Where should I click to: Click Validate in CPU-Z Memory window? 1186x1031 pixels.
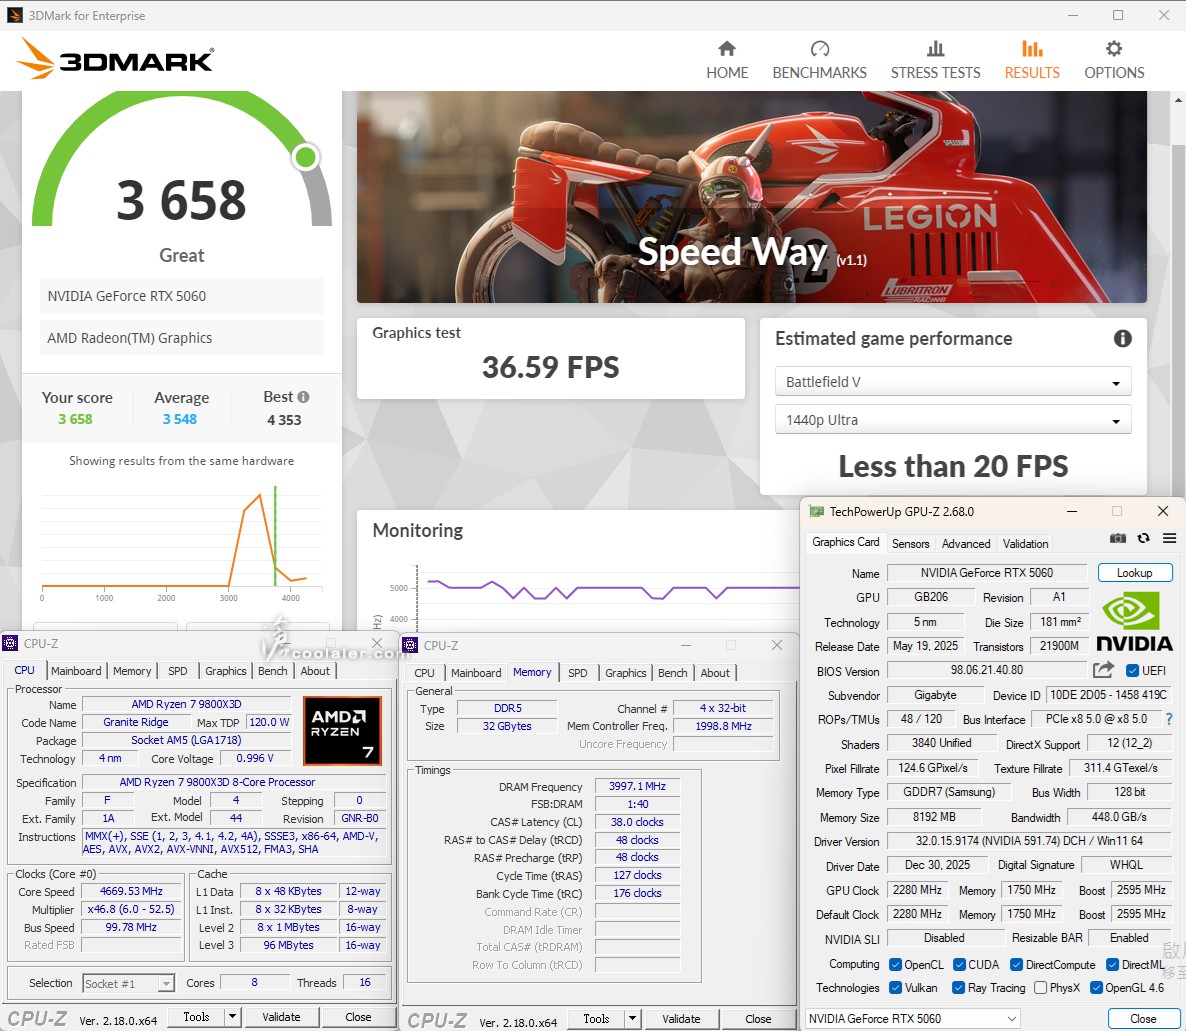pos(681,1019)
